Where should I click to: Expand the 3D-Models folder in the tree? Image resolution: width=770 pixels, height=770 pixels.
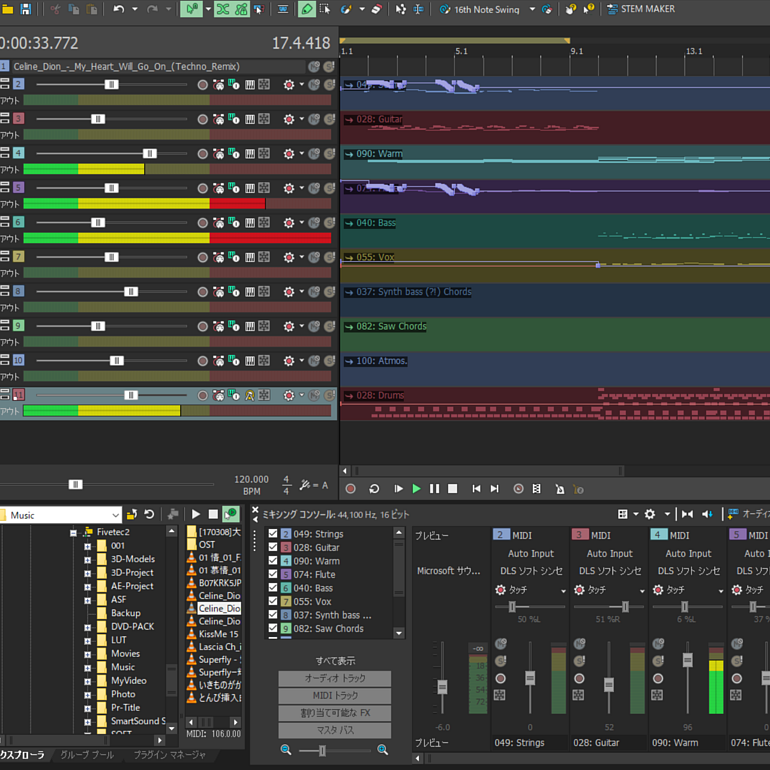pyautogui.click(x=87, y=560)
